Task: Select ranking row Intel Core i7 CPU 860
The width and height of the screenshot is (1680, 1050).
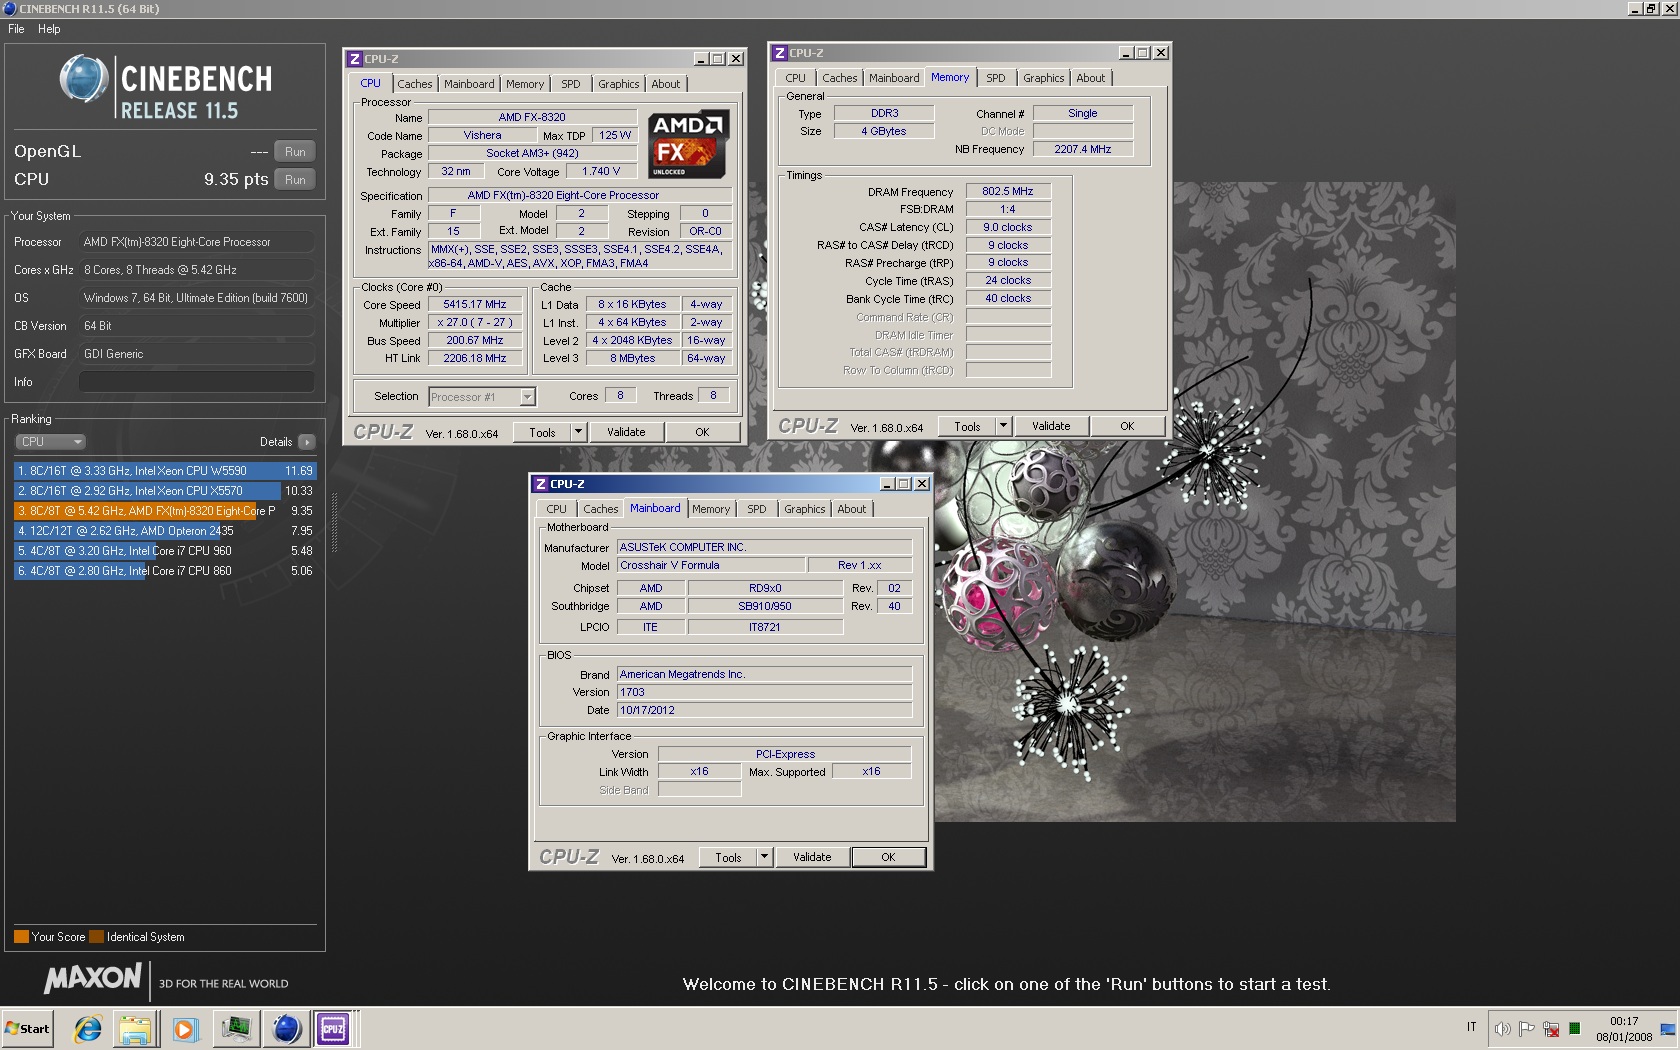Action: click(x=165, y=571)
